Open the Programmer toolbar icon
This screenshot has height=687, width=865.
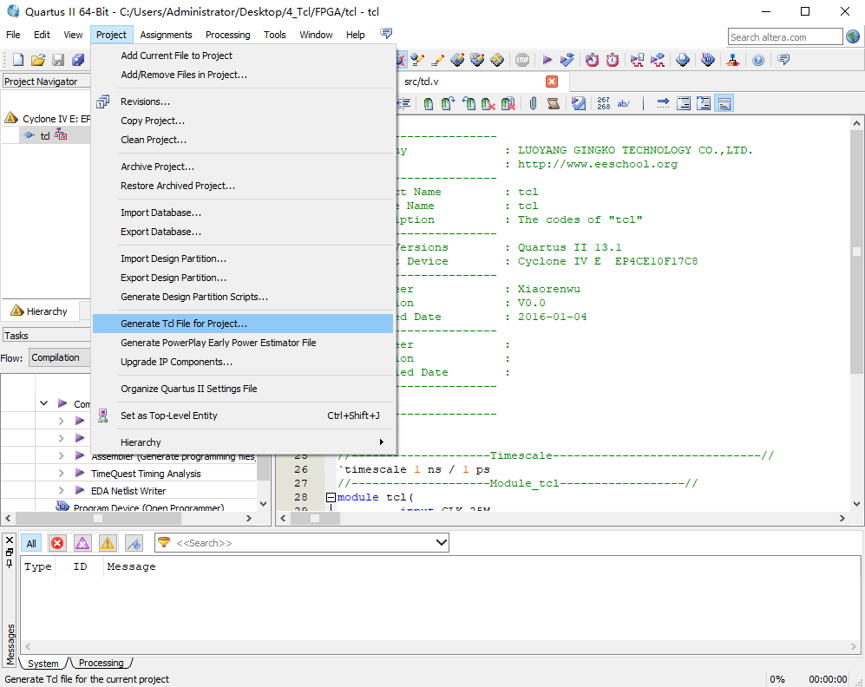(708, 60)
